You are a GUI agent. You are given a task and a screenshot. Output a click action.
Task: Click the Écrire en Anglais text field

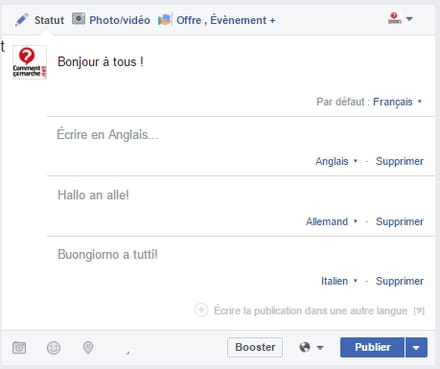(241, 135)
